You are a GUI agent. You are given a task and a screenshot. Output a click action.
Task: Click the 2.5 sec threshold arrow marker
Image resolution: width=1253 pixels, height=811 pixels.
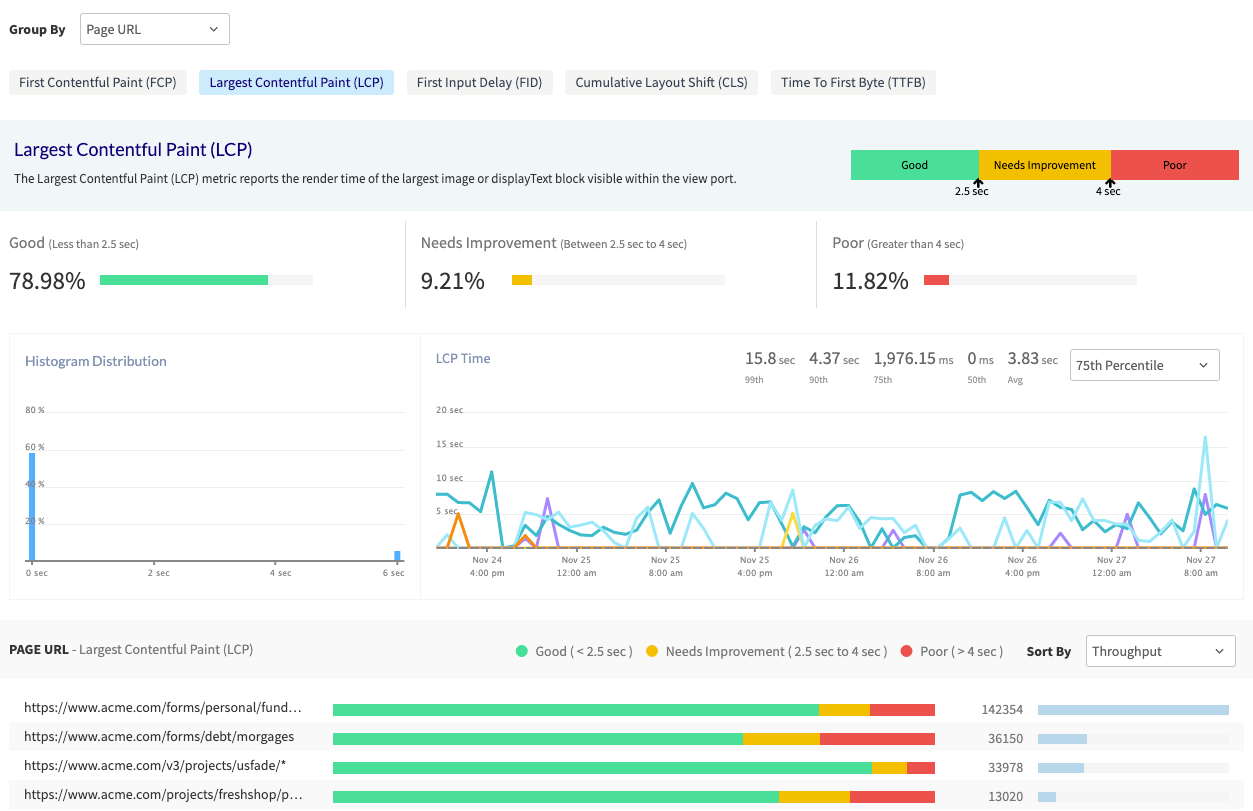(978, 183)
